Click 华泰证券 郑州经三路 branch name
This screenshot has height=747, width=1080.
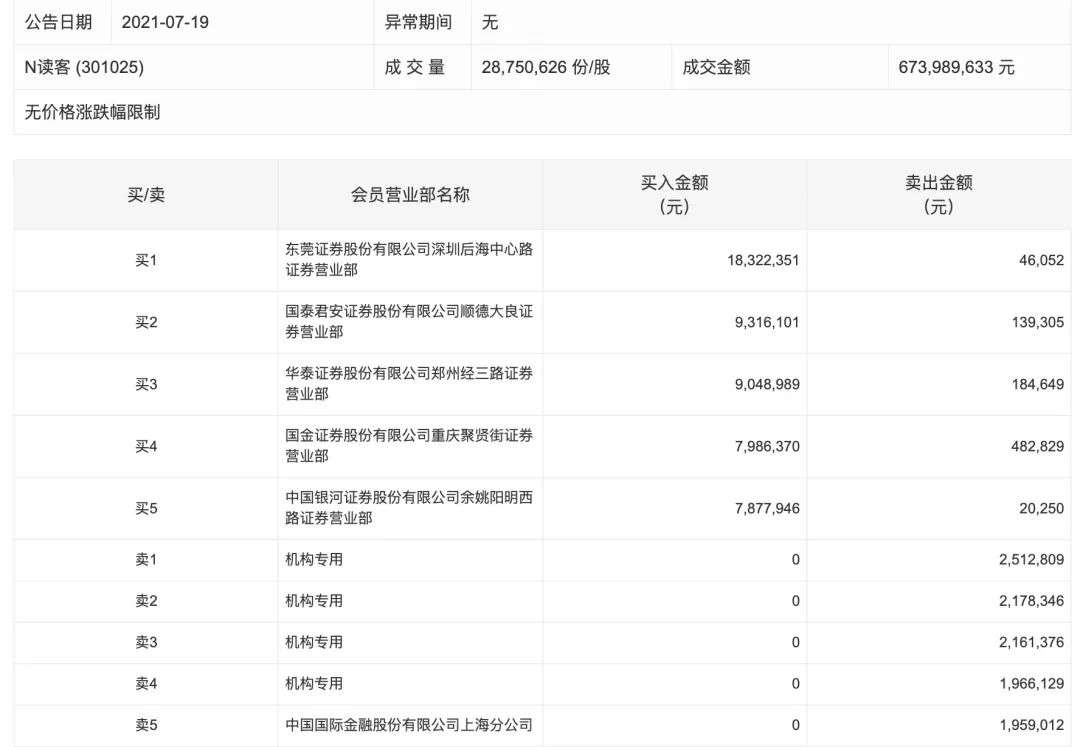click(409, 383)
